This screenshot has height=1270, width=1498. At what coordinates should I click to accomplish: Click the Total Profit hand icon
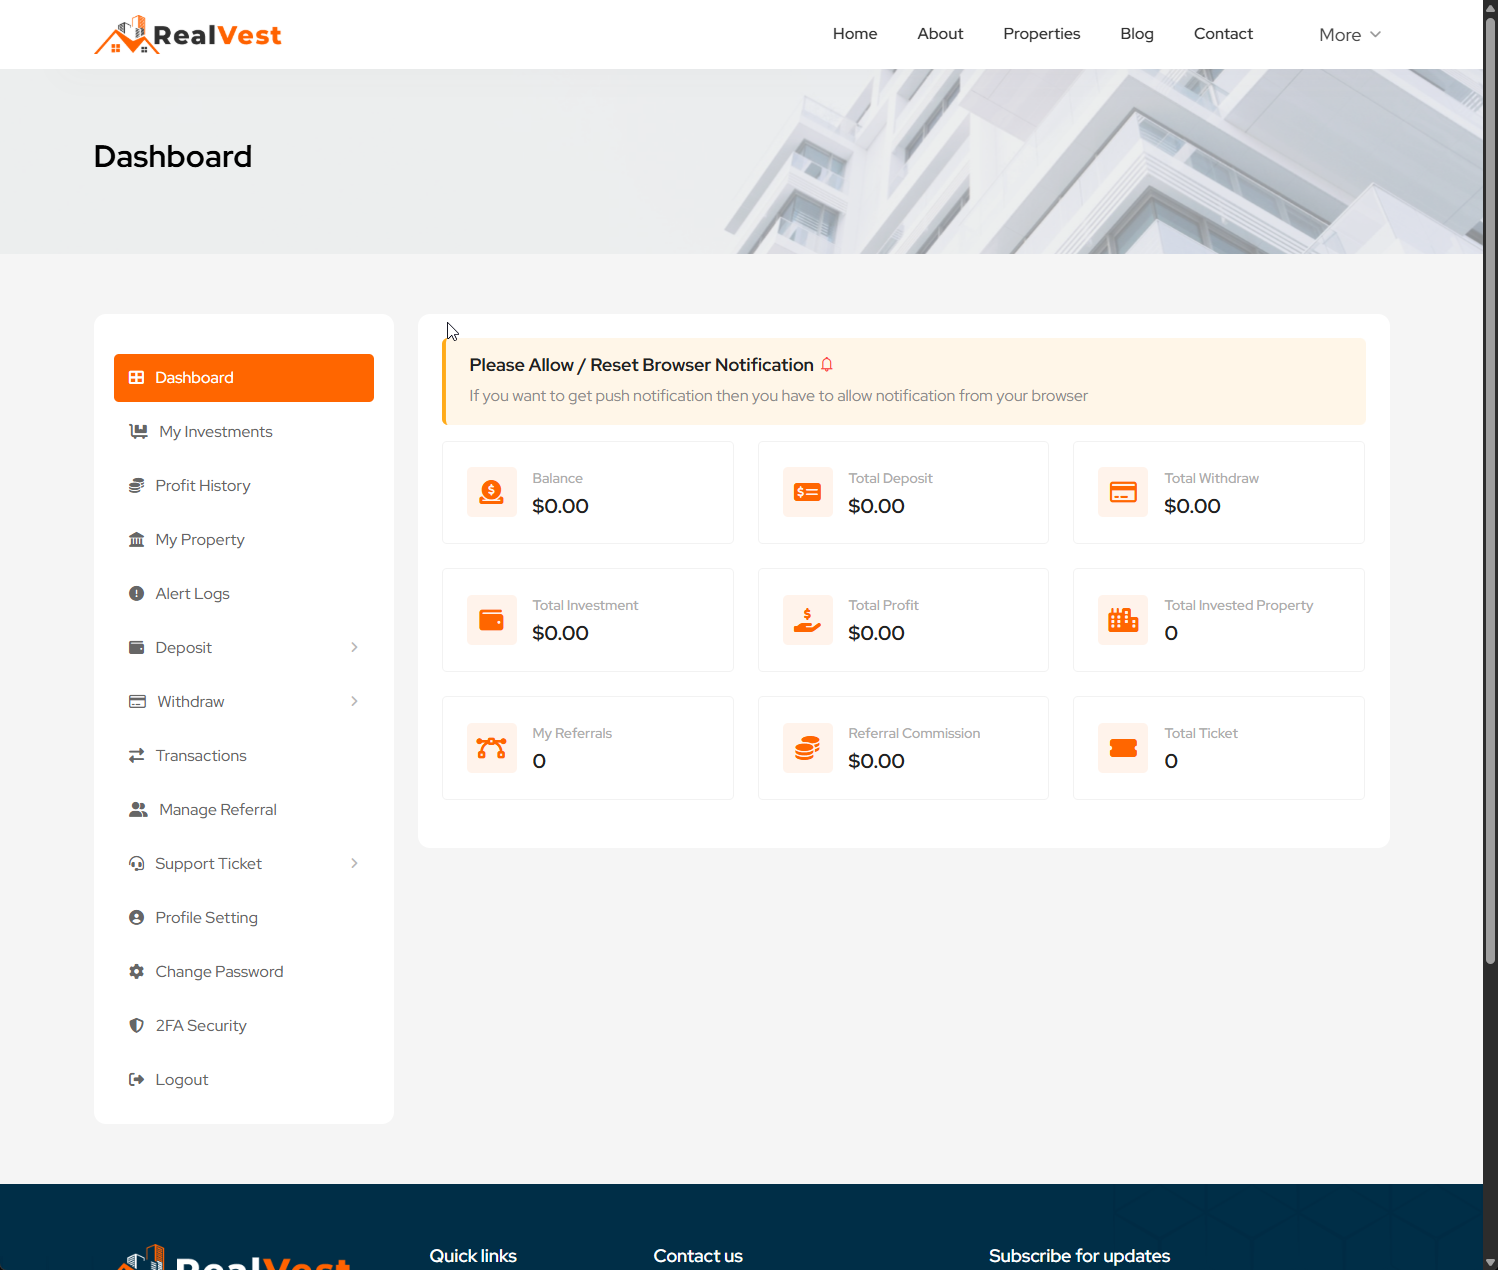click(808, 620)
